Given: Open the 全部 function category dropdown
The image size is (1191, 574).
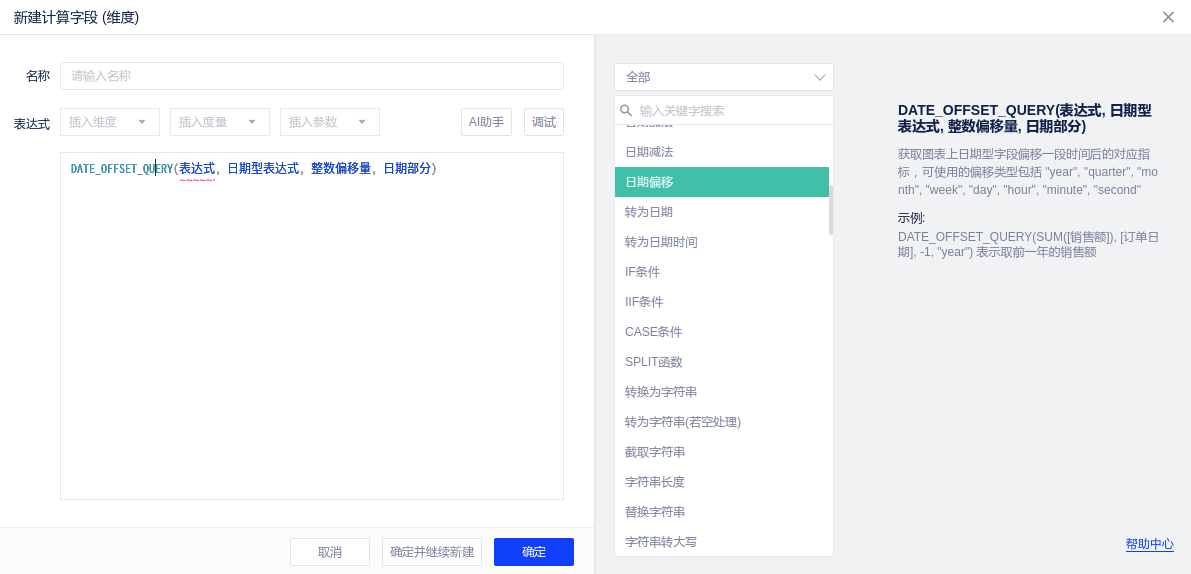Looking at the screenshot, I should click(x=723, y=77).
